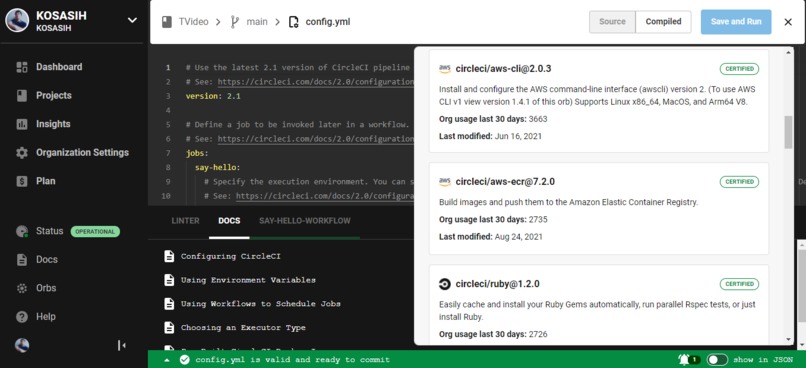
Task: Click document icon beside Using Workflows to Schedule Jobs
Action: click(x=169, y=304)
